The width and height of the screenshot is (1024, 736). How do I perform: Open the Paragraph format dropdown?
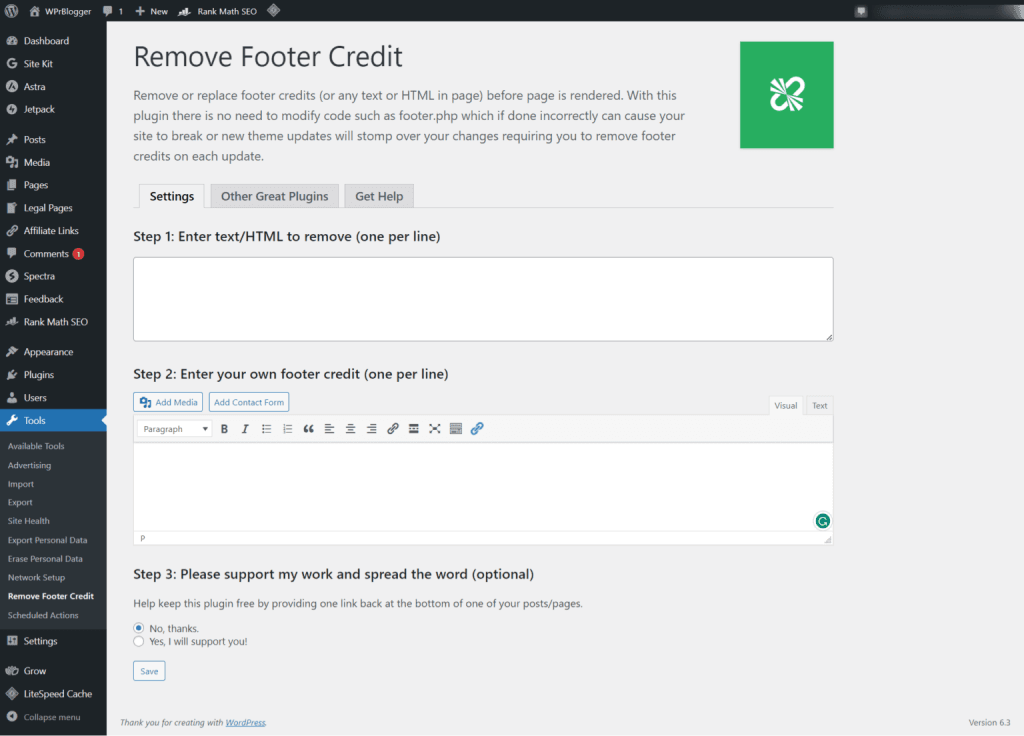click(174, 429)
